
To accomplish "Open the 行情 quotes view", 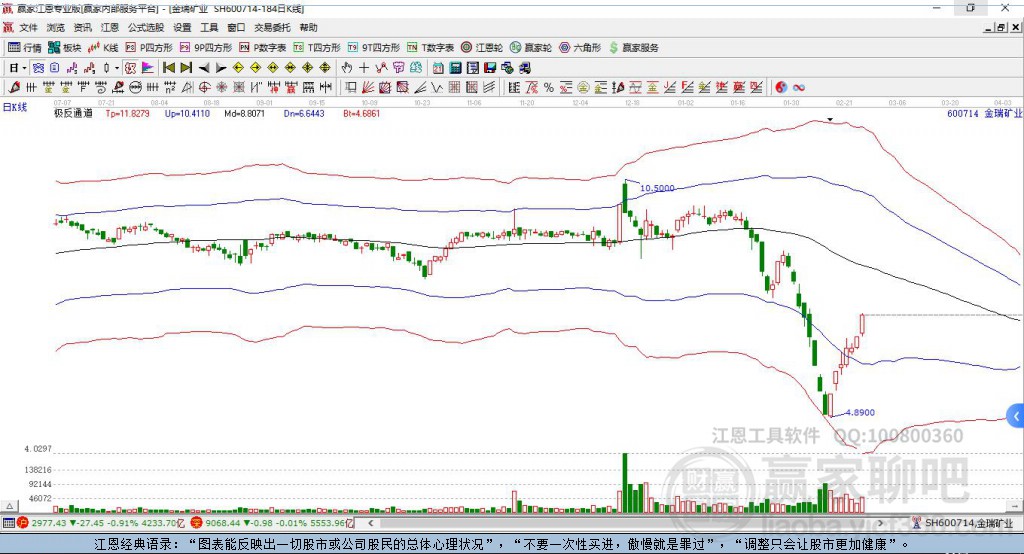I will point(24,48).
